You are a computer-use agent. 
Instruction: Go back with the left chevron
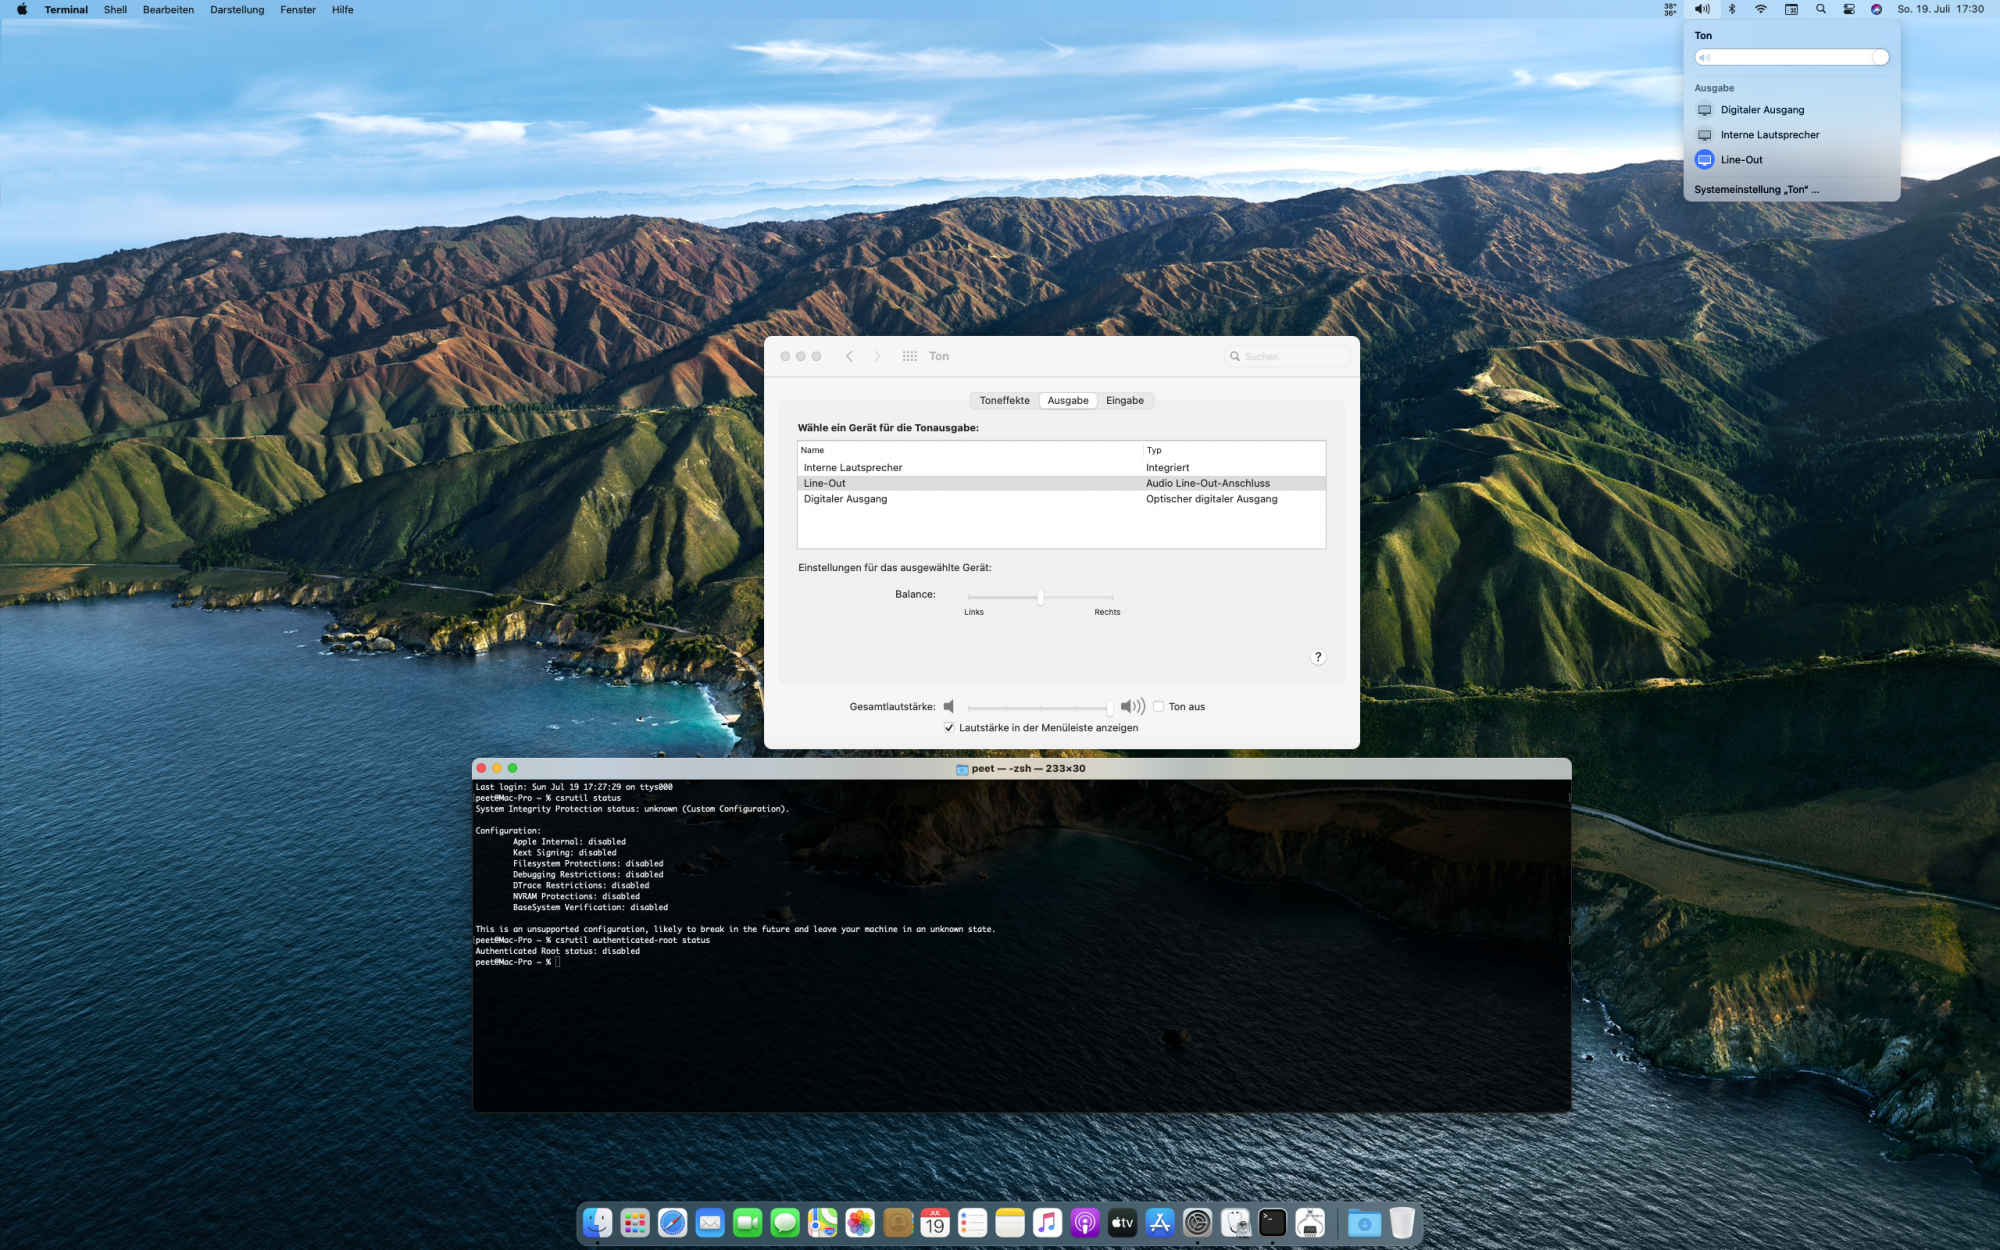point(849,356)
